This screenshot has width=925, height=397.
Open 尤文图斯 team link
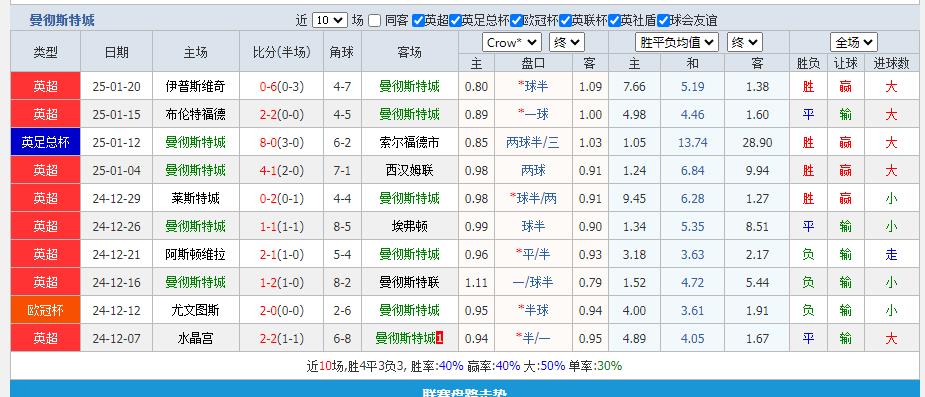click(x=195, y=310)
